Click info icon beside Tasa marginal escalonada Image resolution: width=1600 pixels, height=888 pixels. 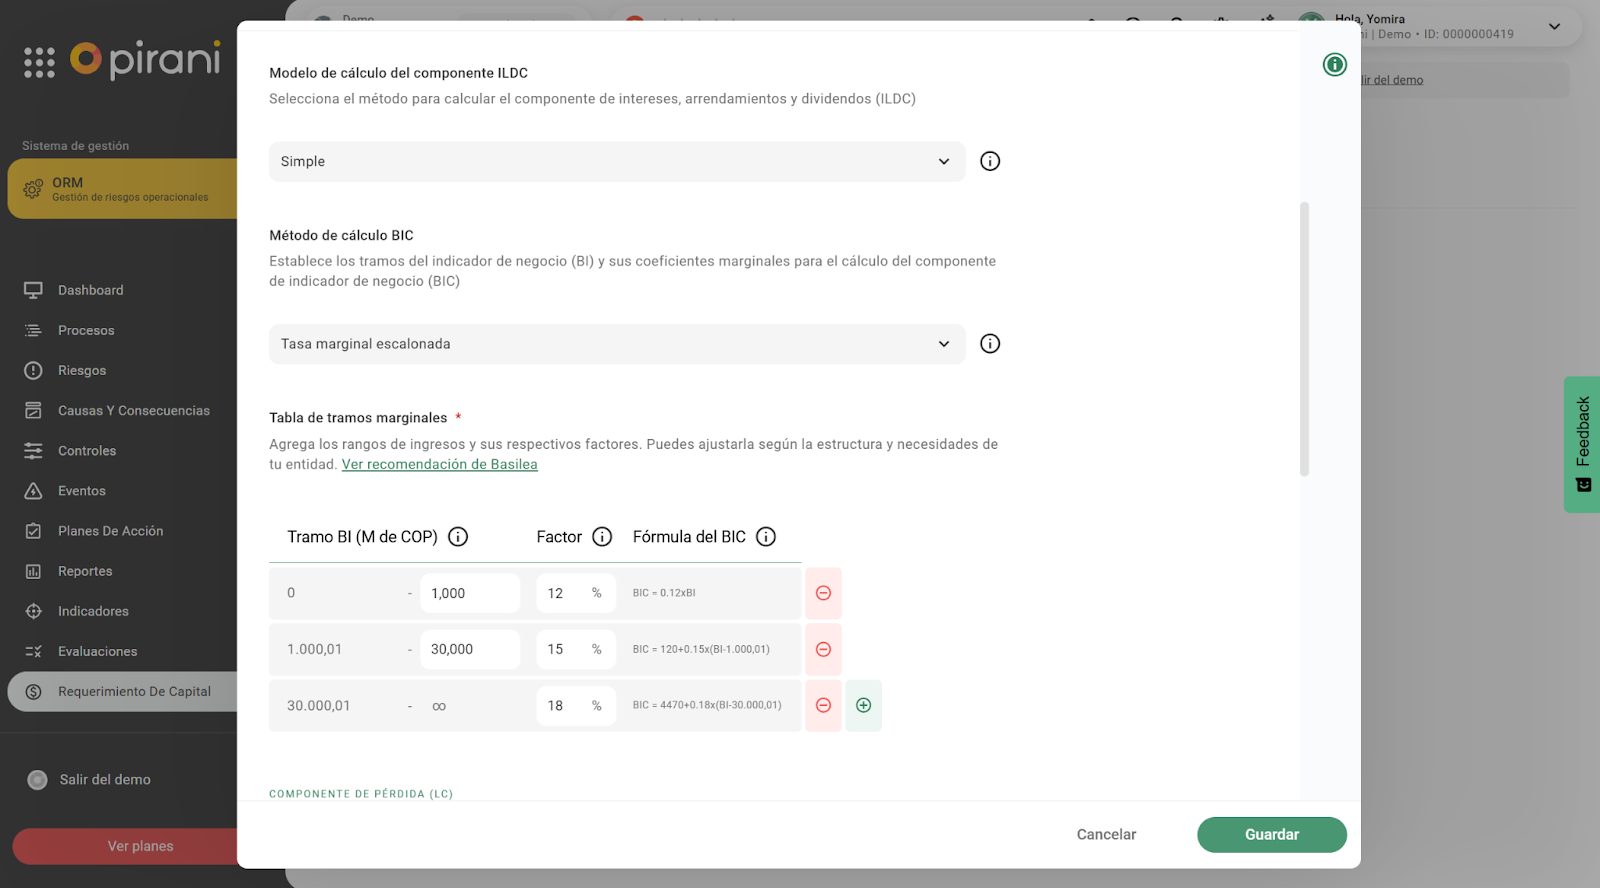(990, 344)
